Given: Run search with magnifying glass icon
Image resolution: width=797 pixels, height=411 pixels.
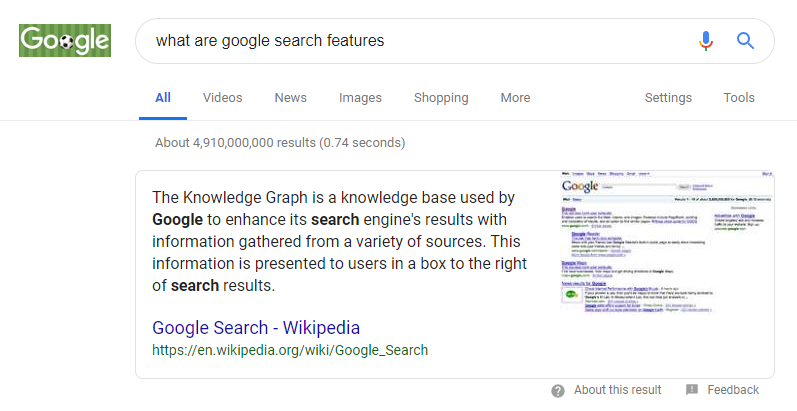Looking at the screenshot, I should click(745, 41).
